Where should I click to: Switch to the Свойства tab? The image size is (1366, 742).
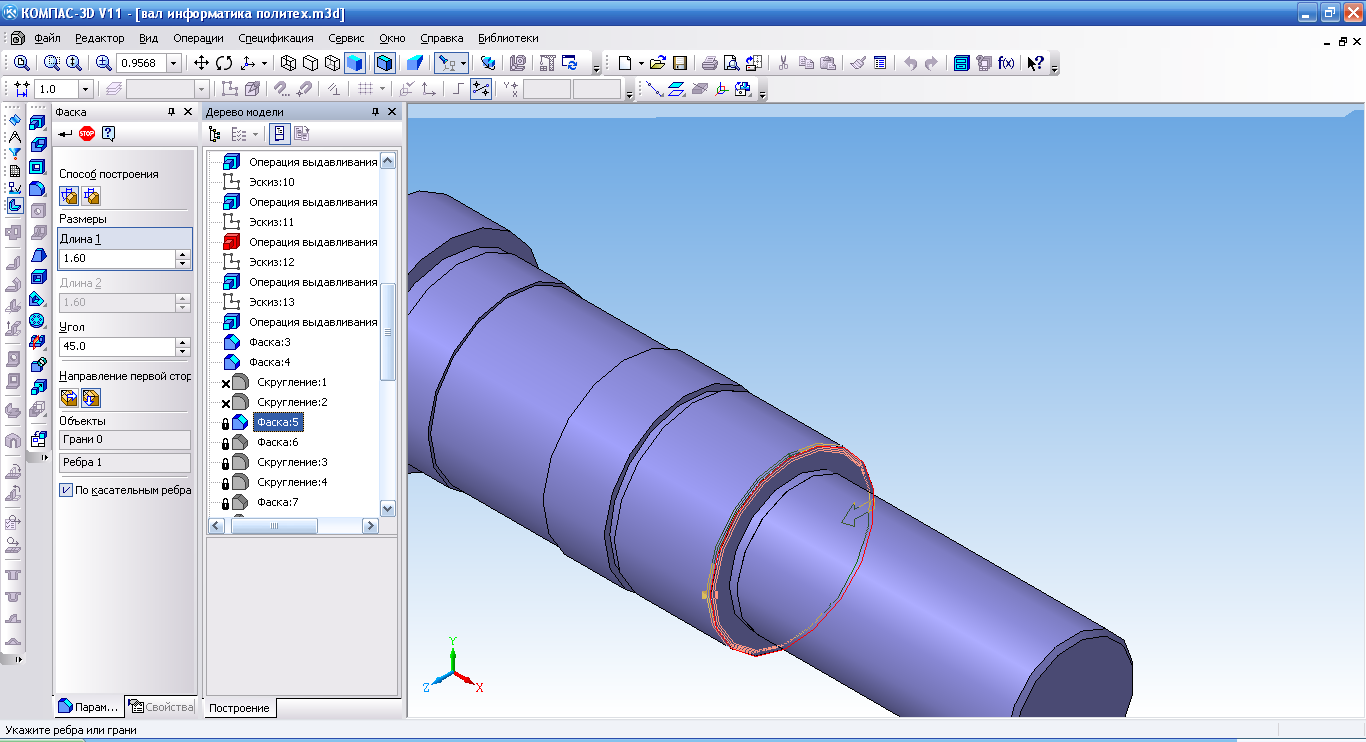161,707
